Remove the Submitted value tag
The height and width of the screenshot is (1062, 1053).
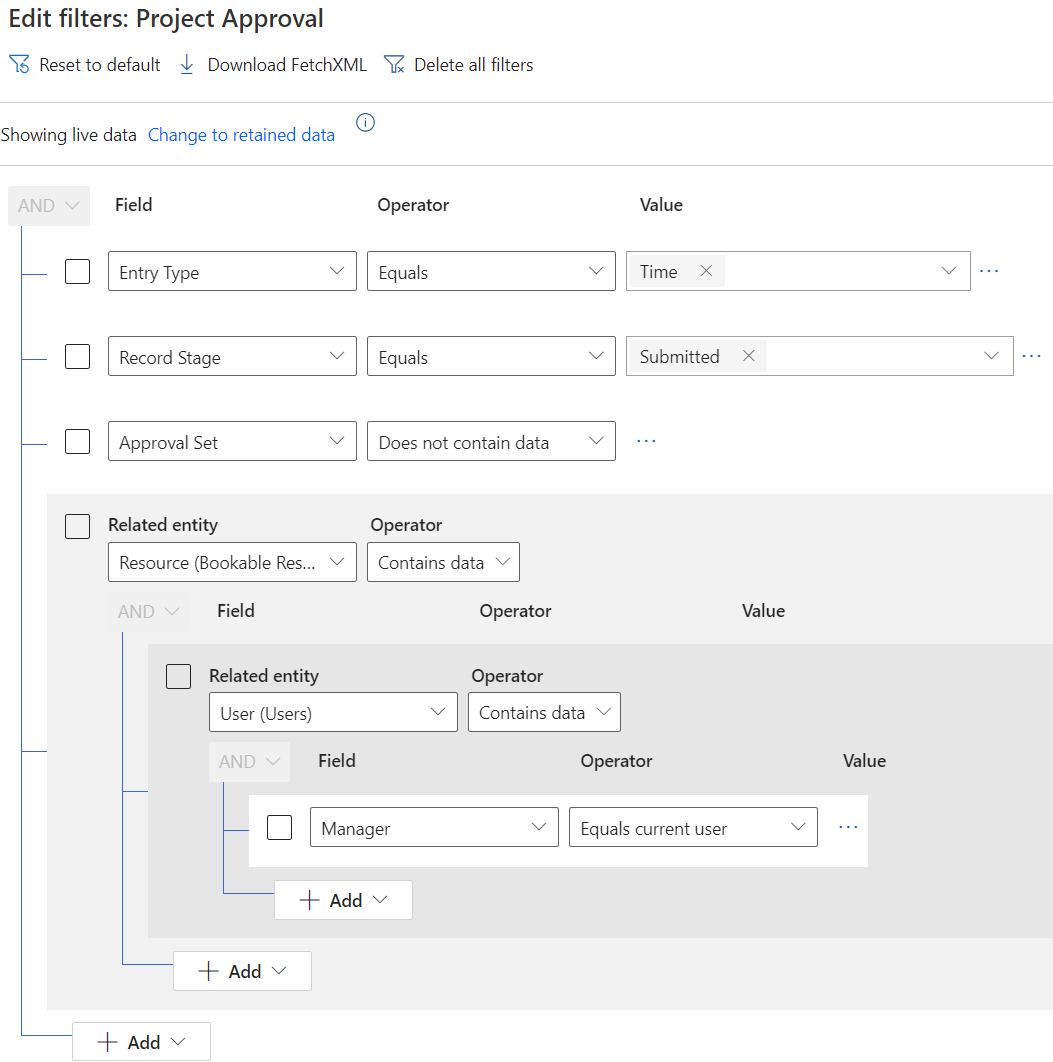tap(748, 356)
